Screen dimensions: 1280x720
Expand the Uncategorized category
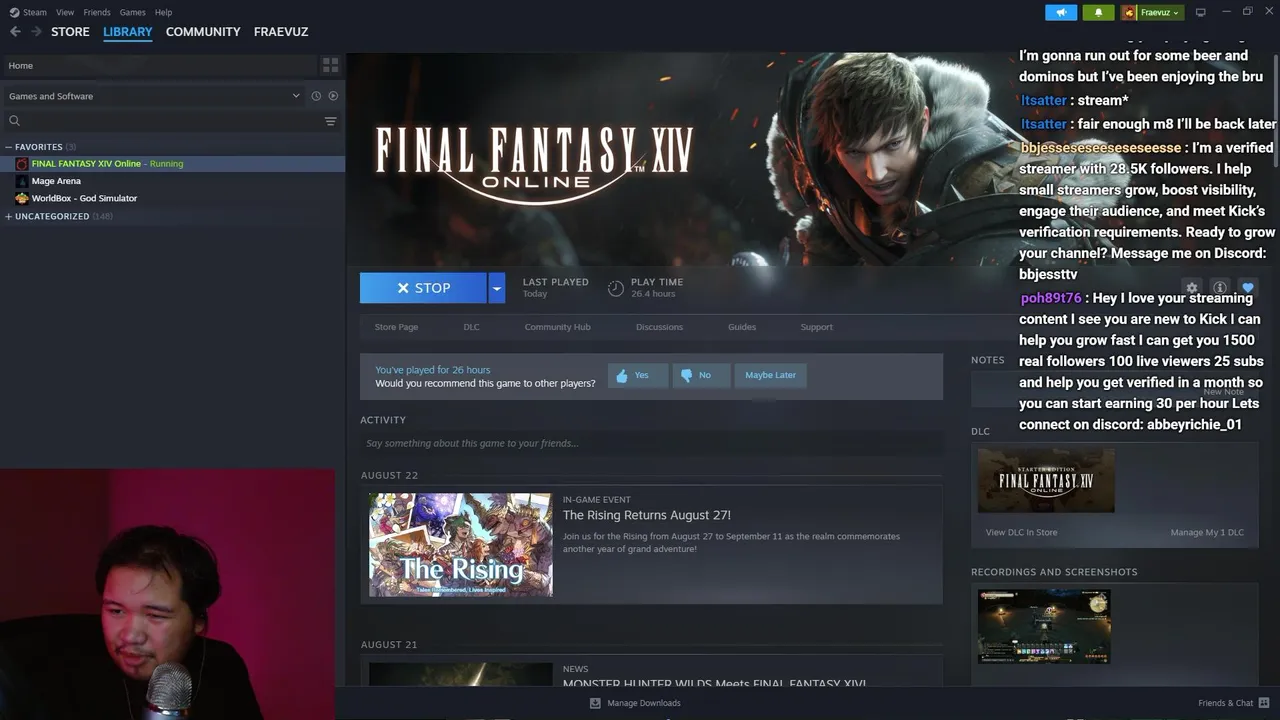[9, 216]
